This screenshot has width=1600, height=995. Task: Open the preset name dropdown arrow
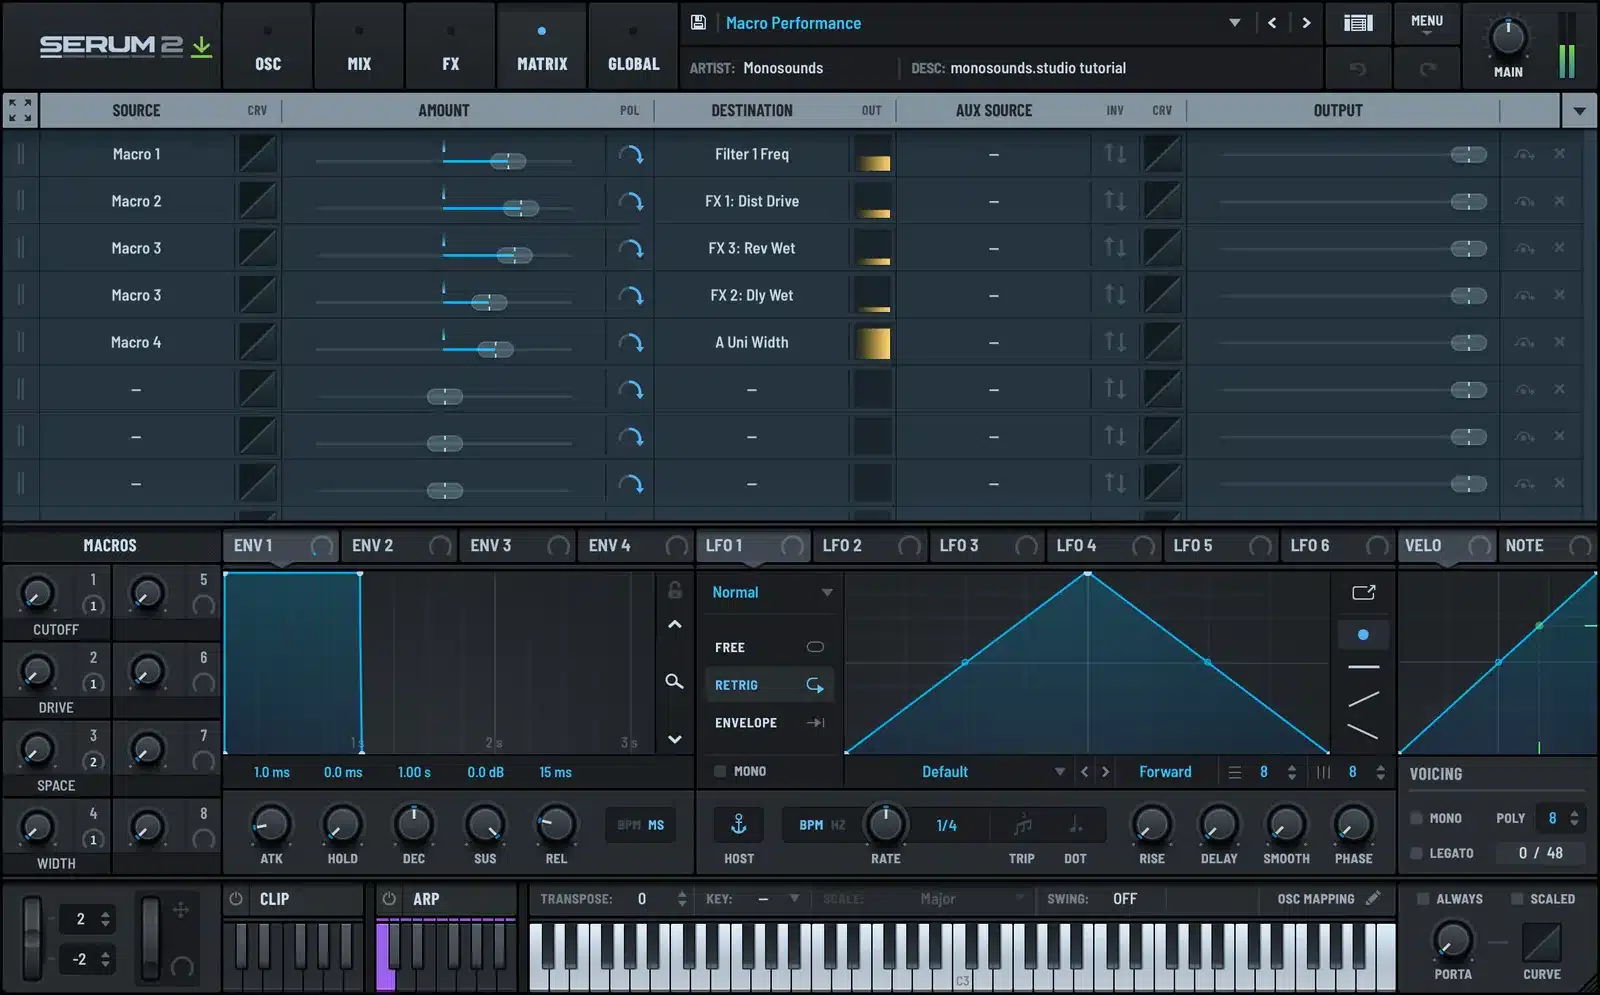pos(1235,22)
